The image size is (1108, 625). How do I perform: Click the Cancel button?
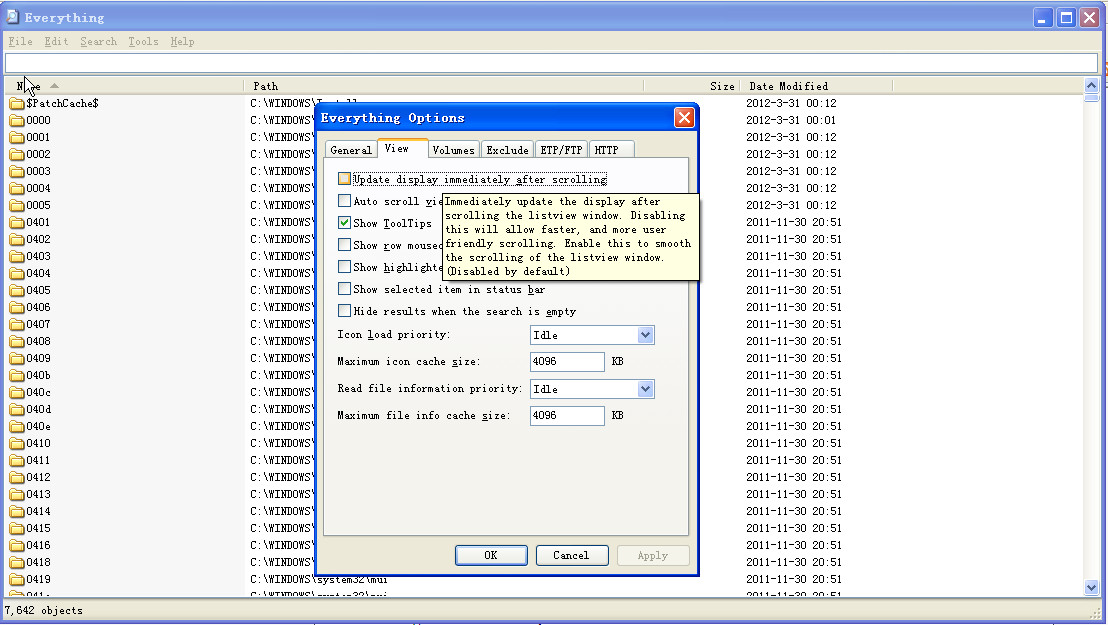572,555
